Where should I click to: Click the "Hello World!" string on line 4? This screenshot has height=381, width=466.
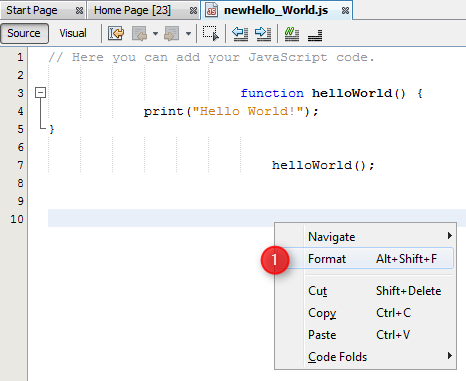tap(248, 111)
